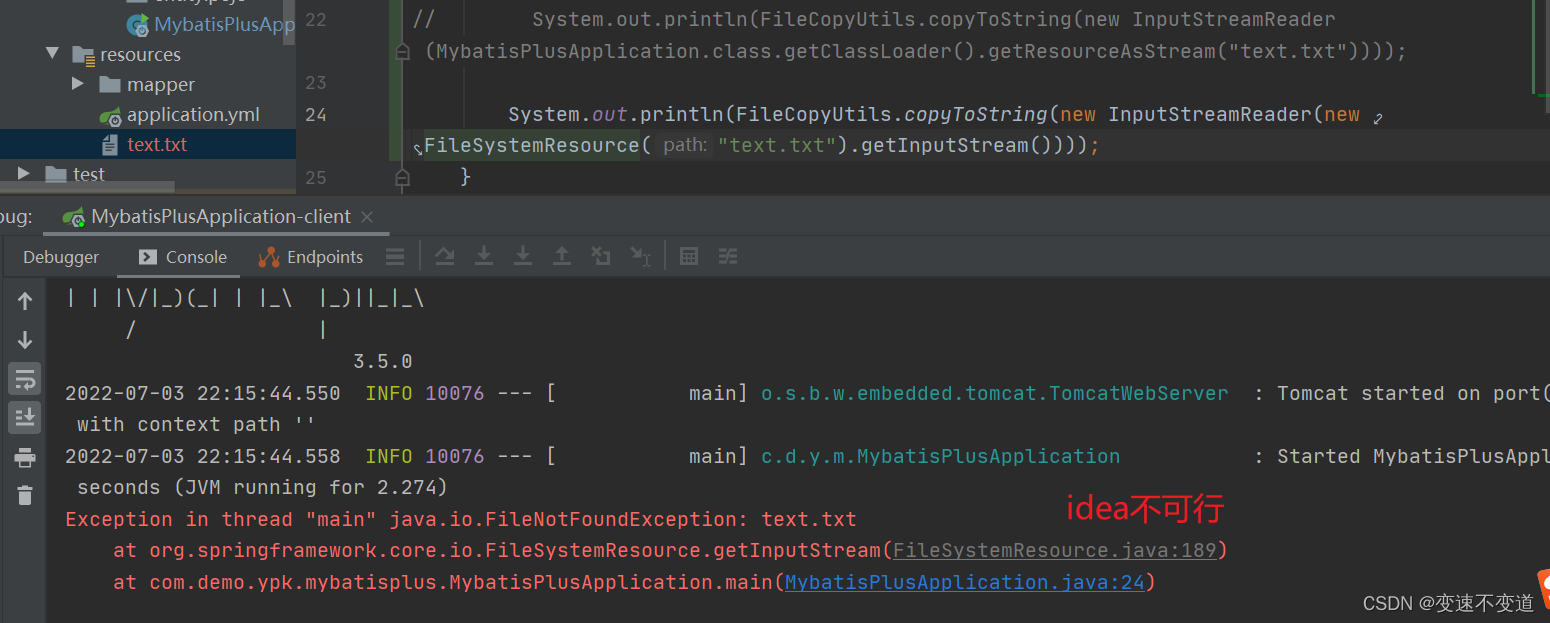Image resolution: width=1550 pixels, height=623 pixels.
Task: Click fold marker at line 25
Action: tap(403, 179)
